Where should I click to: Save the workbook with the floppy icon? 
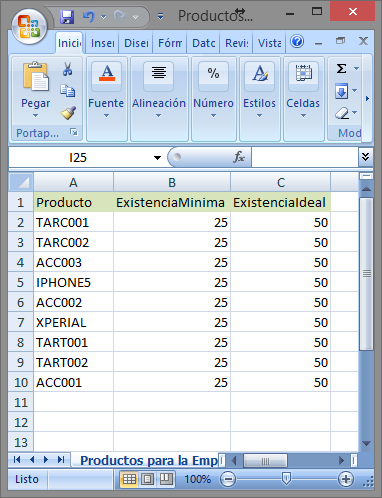pos(67,16)
